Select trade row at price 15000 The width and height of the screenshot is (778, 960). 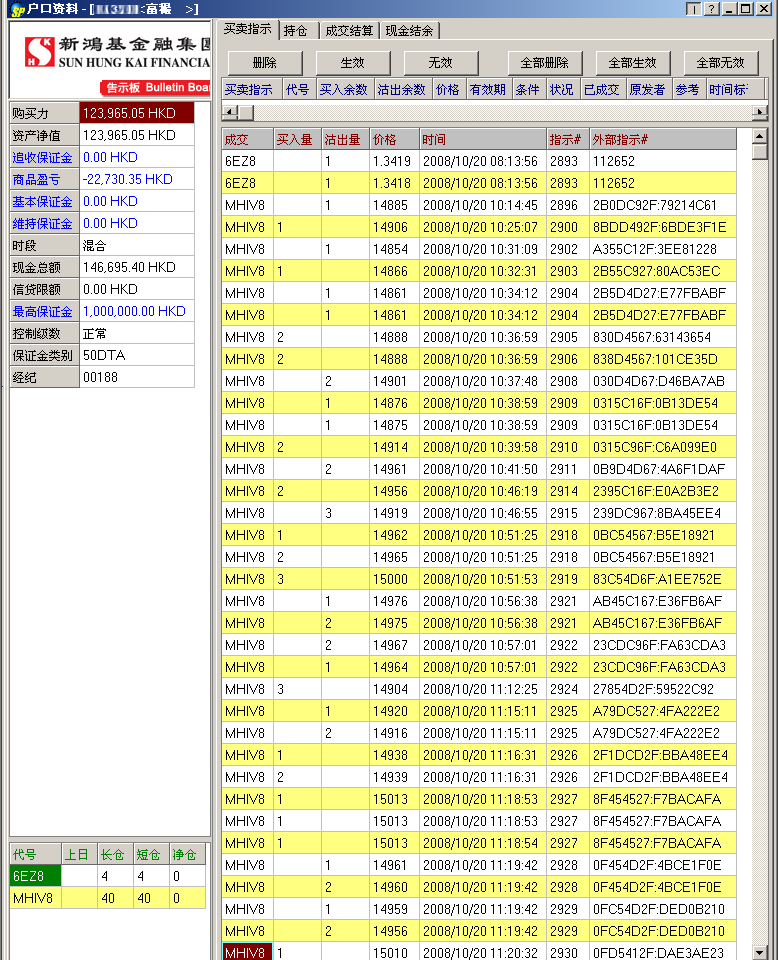tap(479, 579)
